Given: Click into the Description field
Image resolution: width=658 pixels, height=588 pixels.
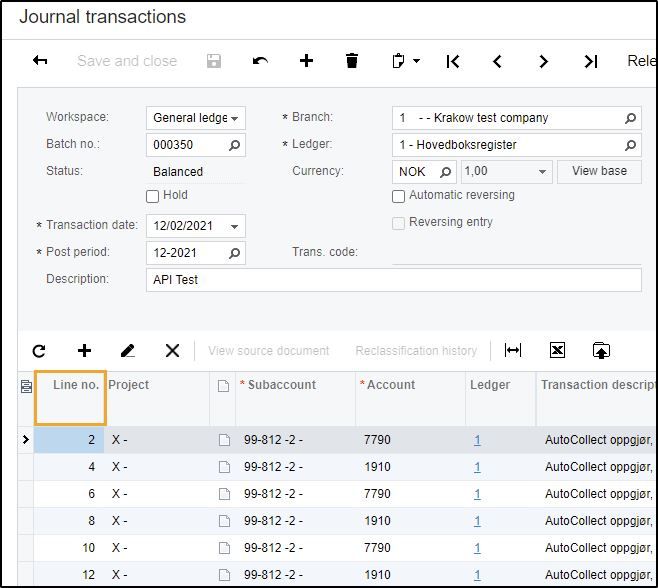Looking at the screenshot, I should click(393, 280).
